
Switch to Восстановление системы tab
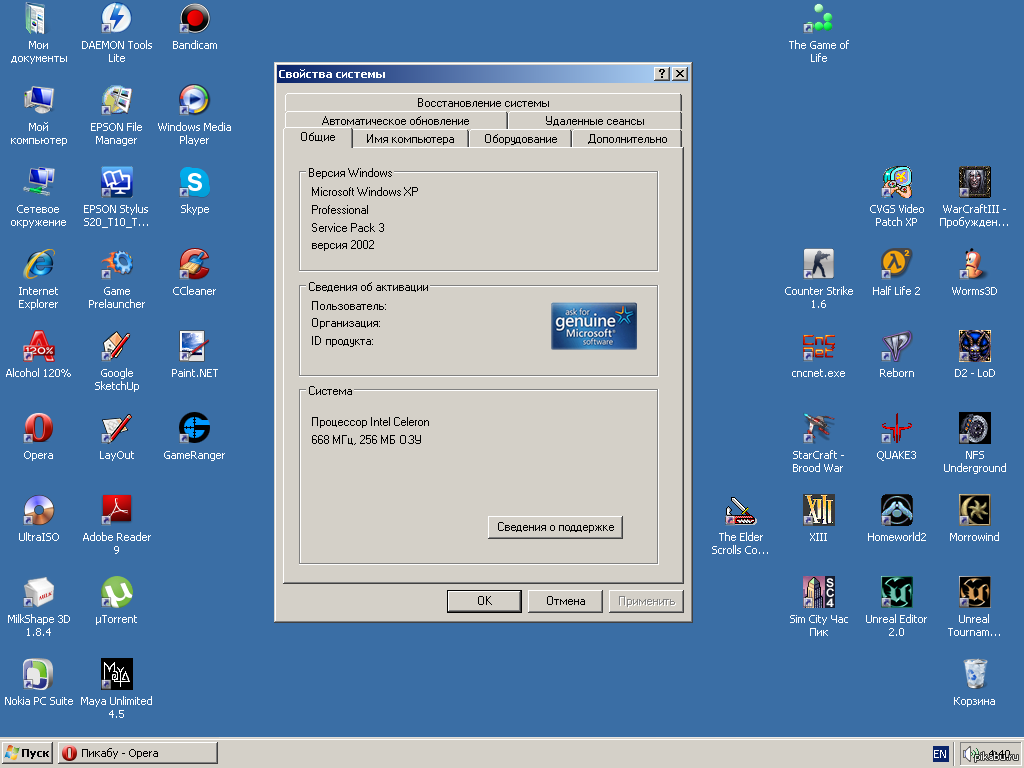[483, 103]
